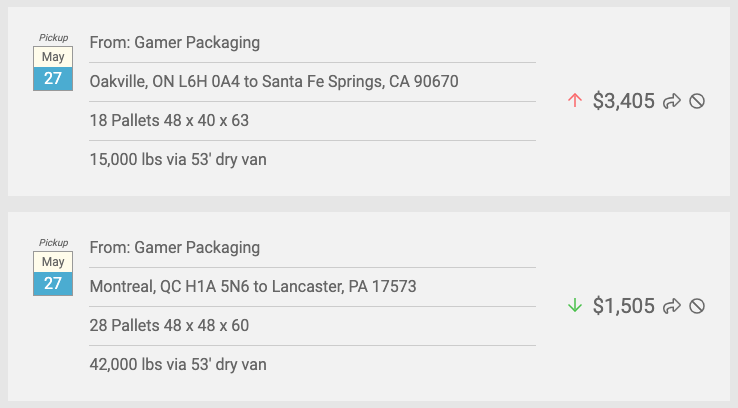738x408 pixels.
Task: Click the decline icon beside $1,505
Action: (x=697, y=306)
